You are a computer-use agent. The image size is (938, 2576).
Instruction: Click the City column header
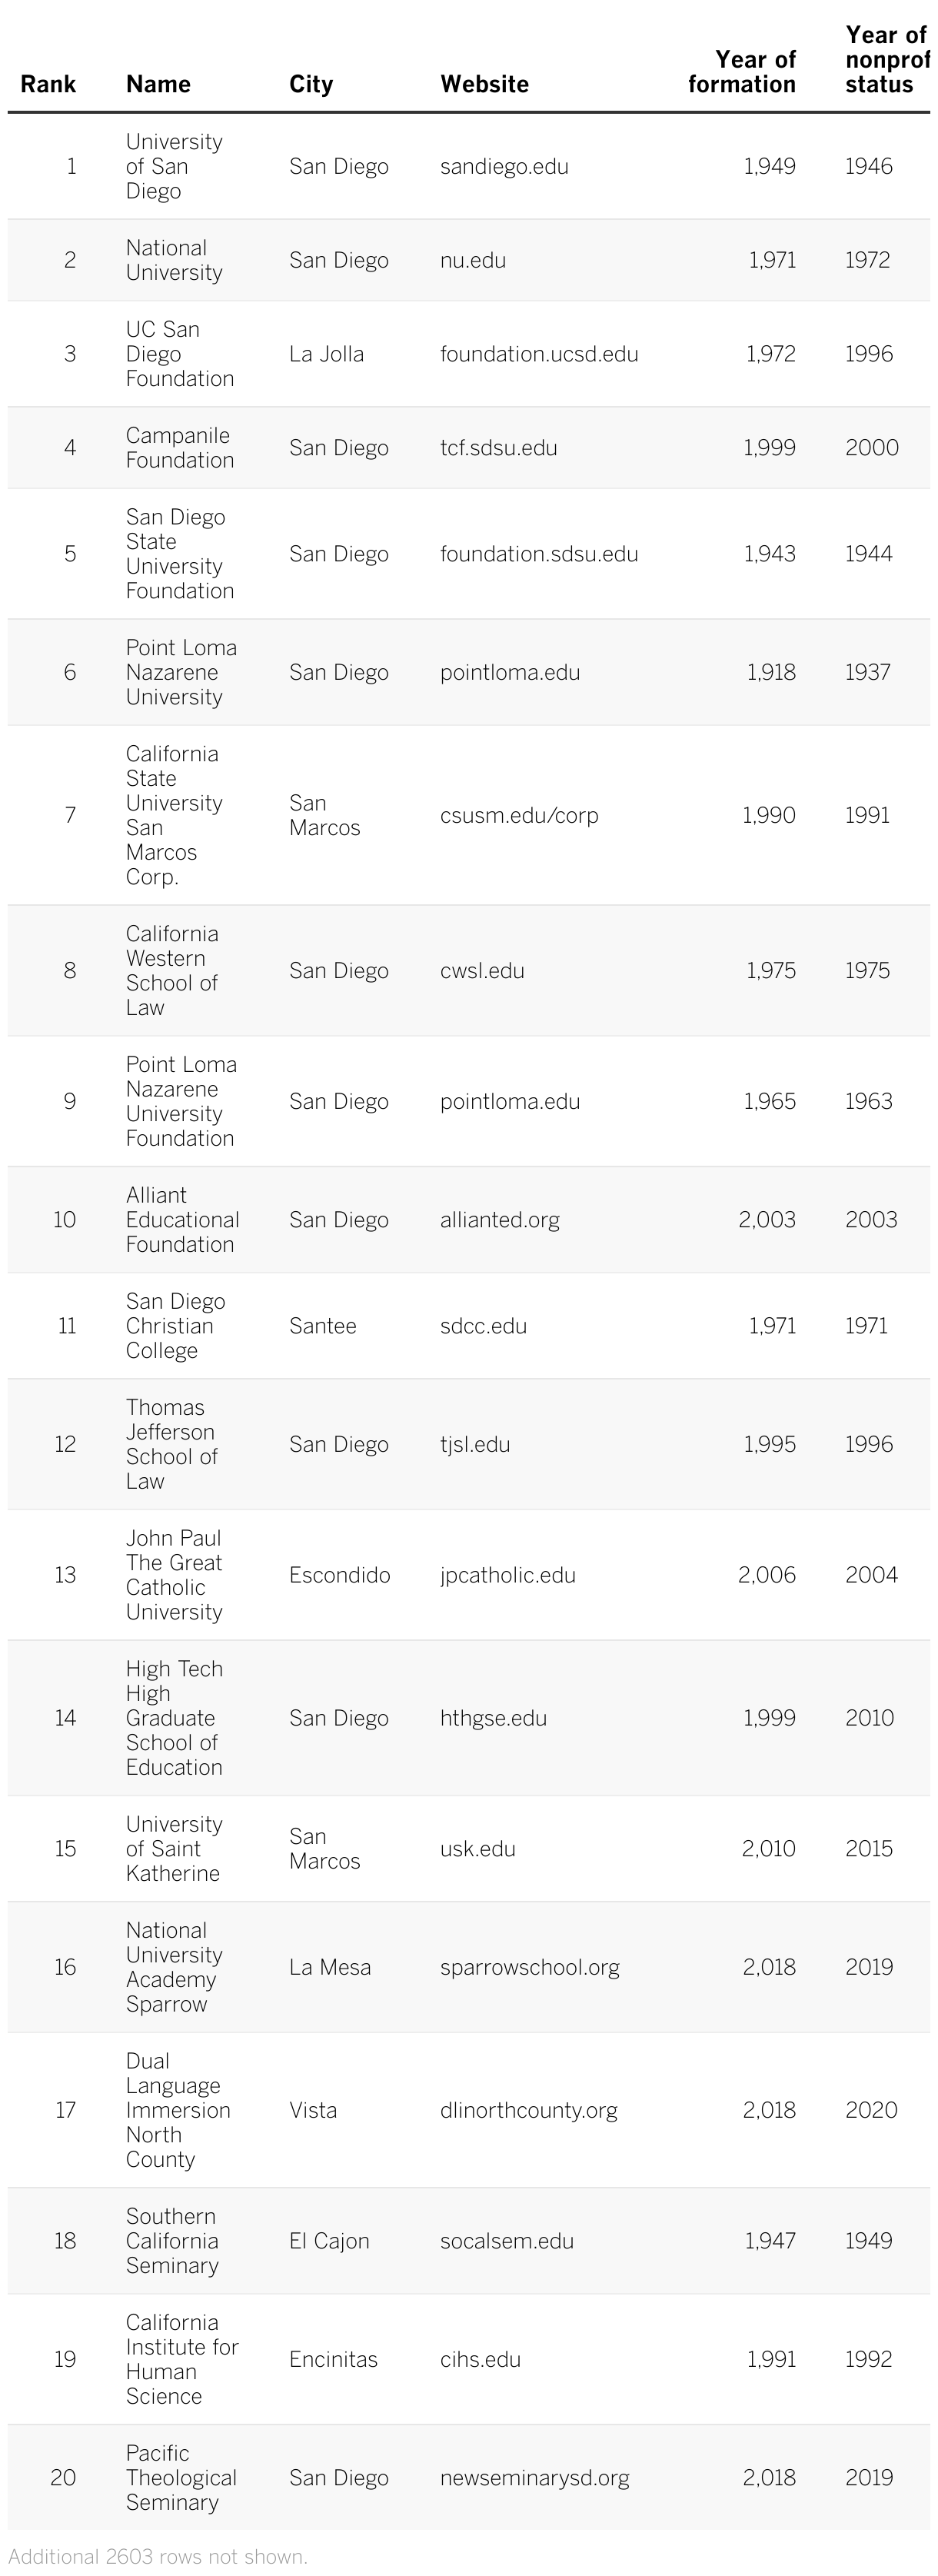coord(311,84)
